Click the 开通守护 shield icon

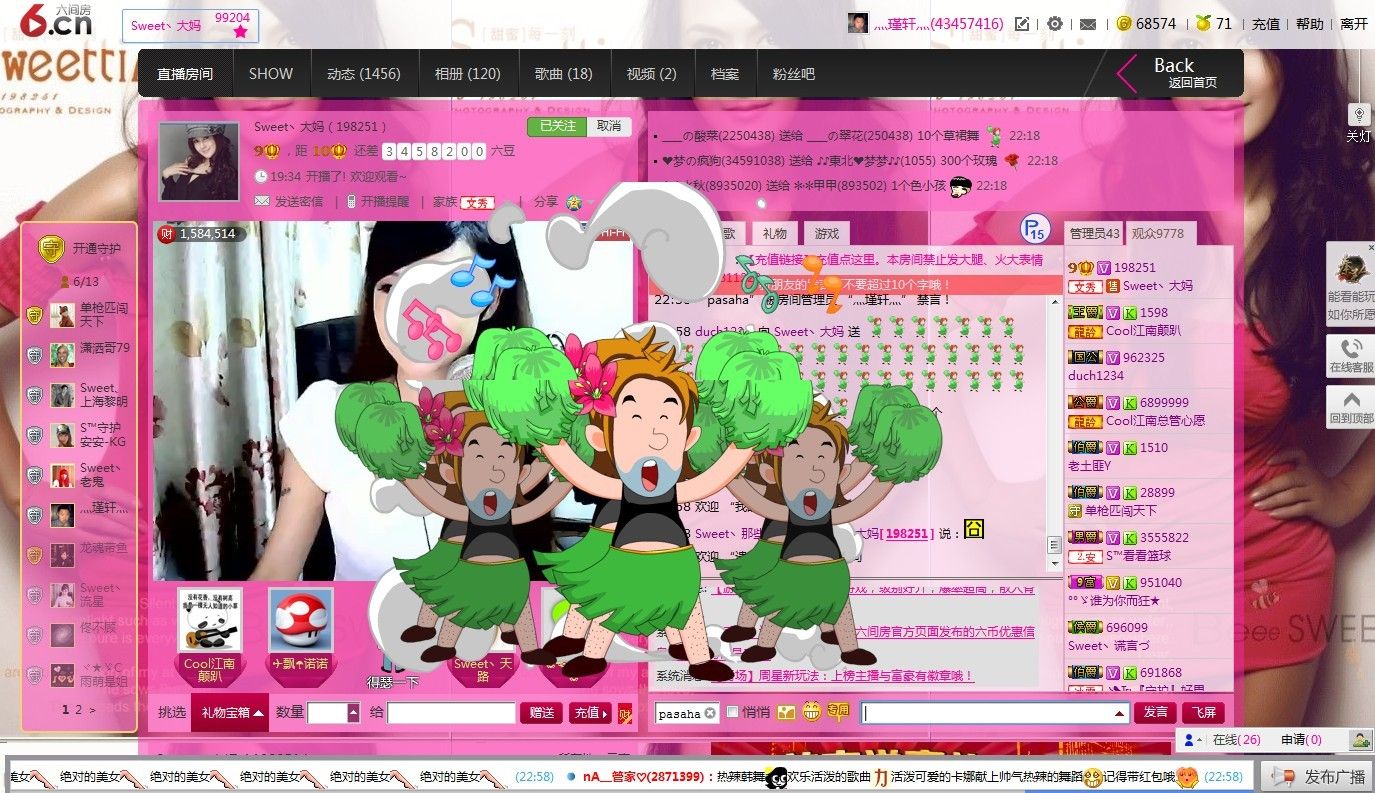(x=51, y=248)
